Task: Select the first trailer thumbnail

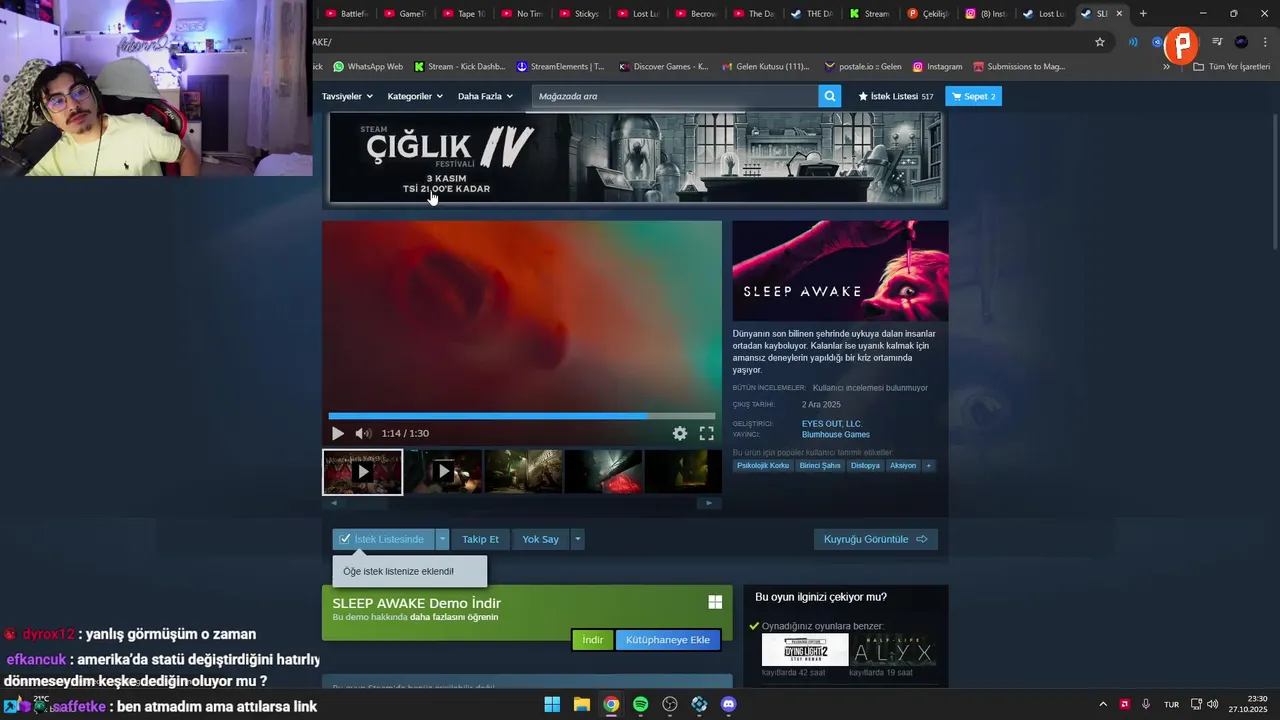Action: [x=362, y=472]
